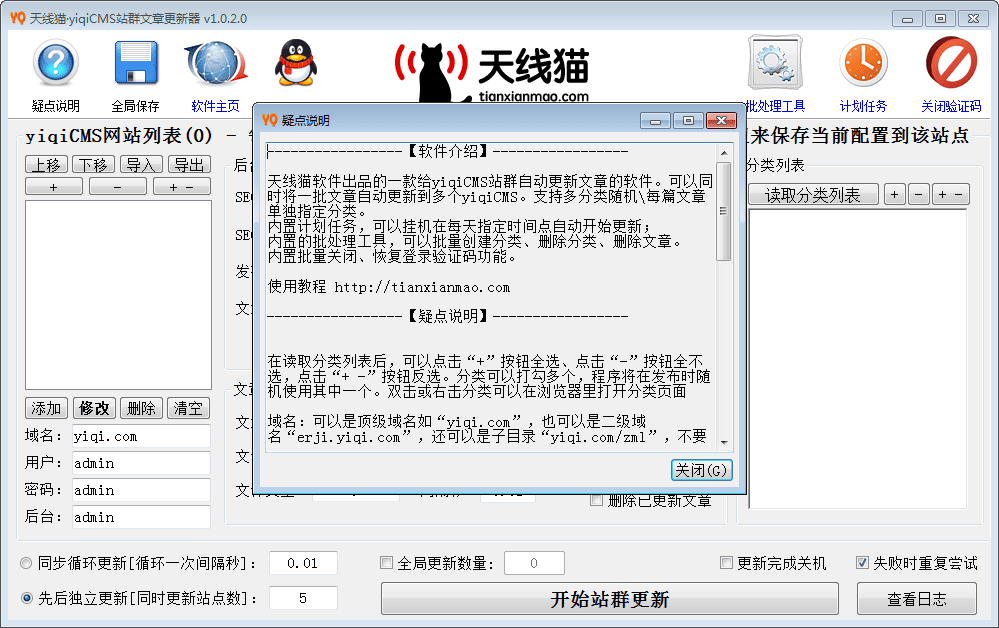Uncheck 失败时重复尝试 checkbox
999x628 pixels.
[862, 562]
